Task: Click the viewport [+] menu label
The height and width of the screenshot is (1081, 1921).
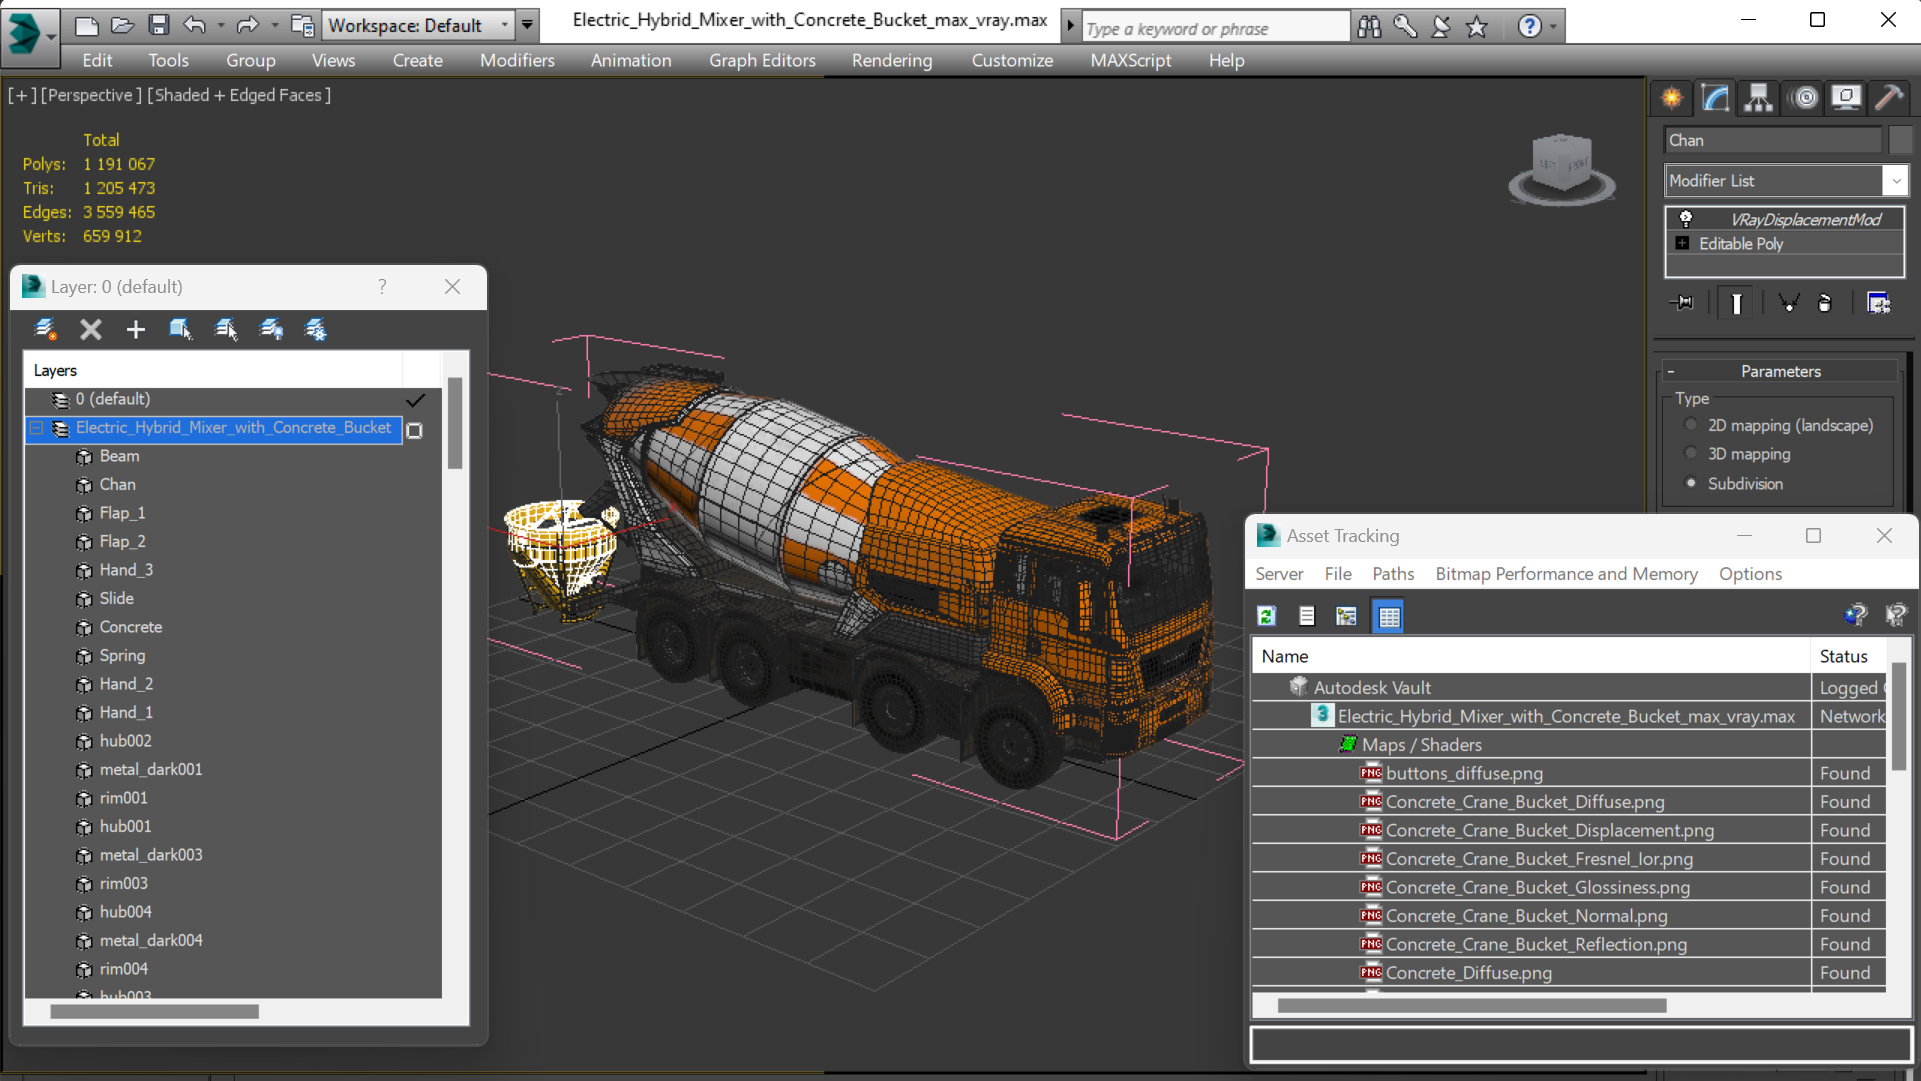Action: coord(22,95)
